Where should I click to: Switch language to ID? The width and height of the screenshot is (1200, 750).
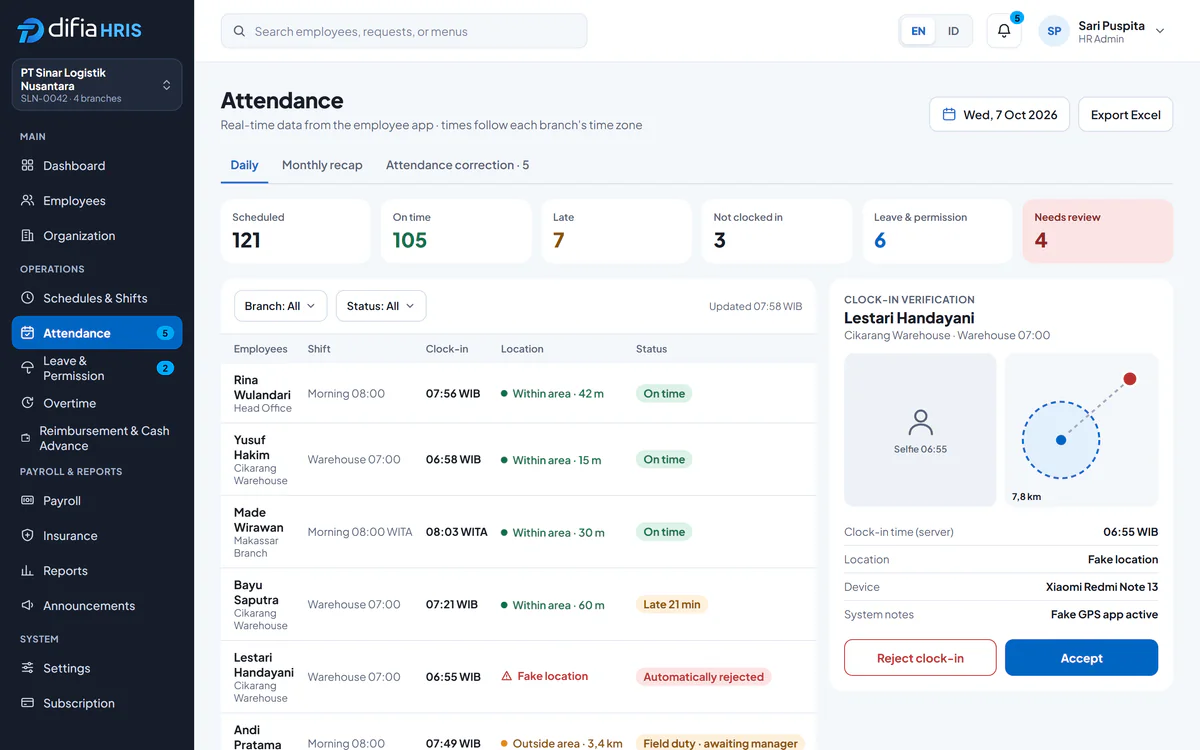click(953, 31)
